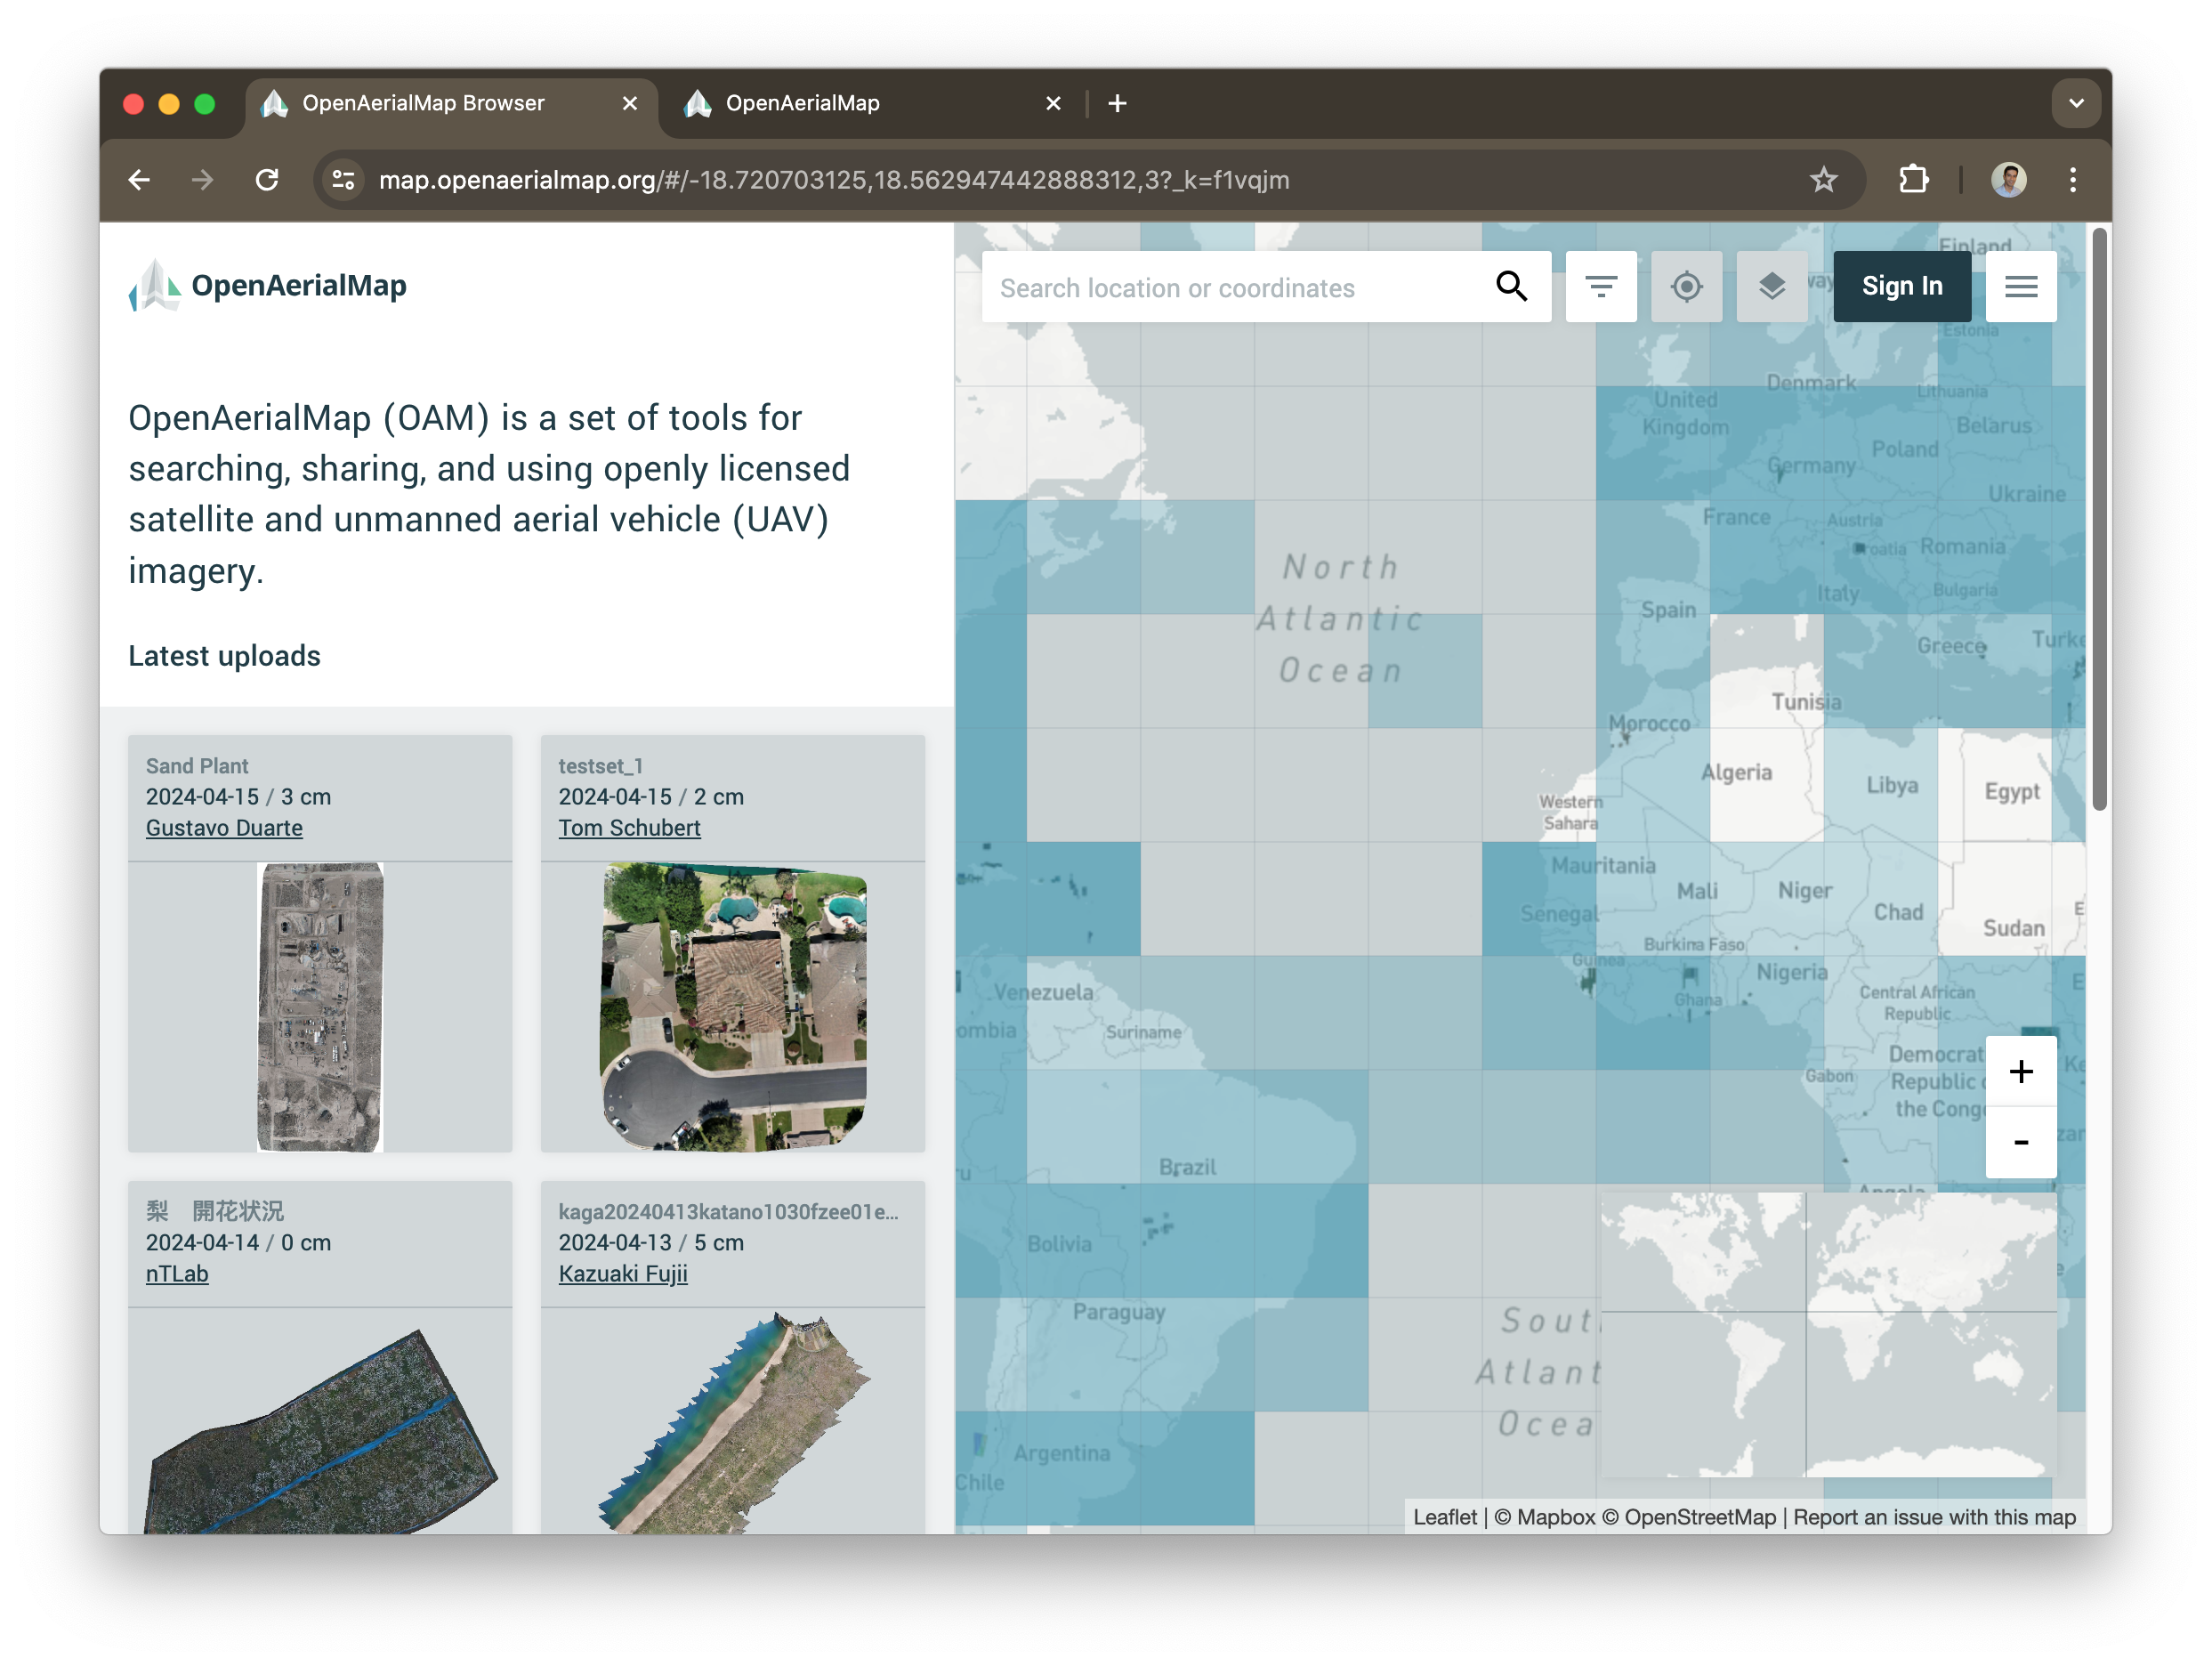Open the hamburger menu

coord(2020,287)
